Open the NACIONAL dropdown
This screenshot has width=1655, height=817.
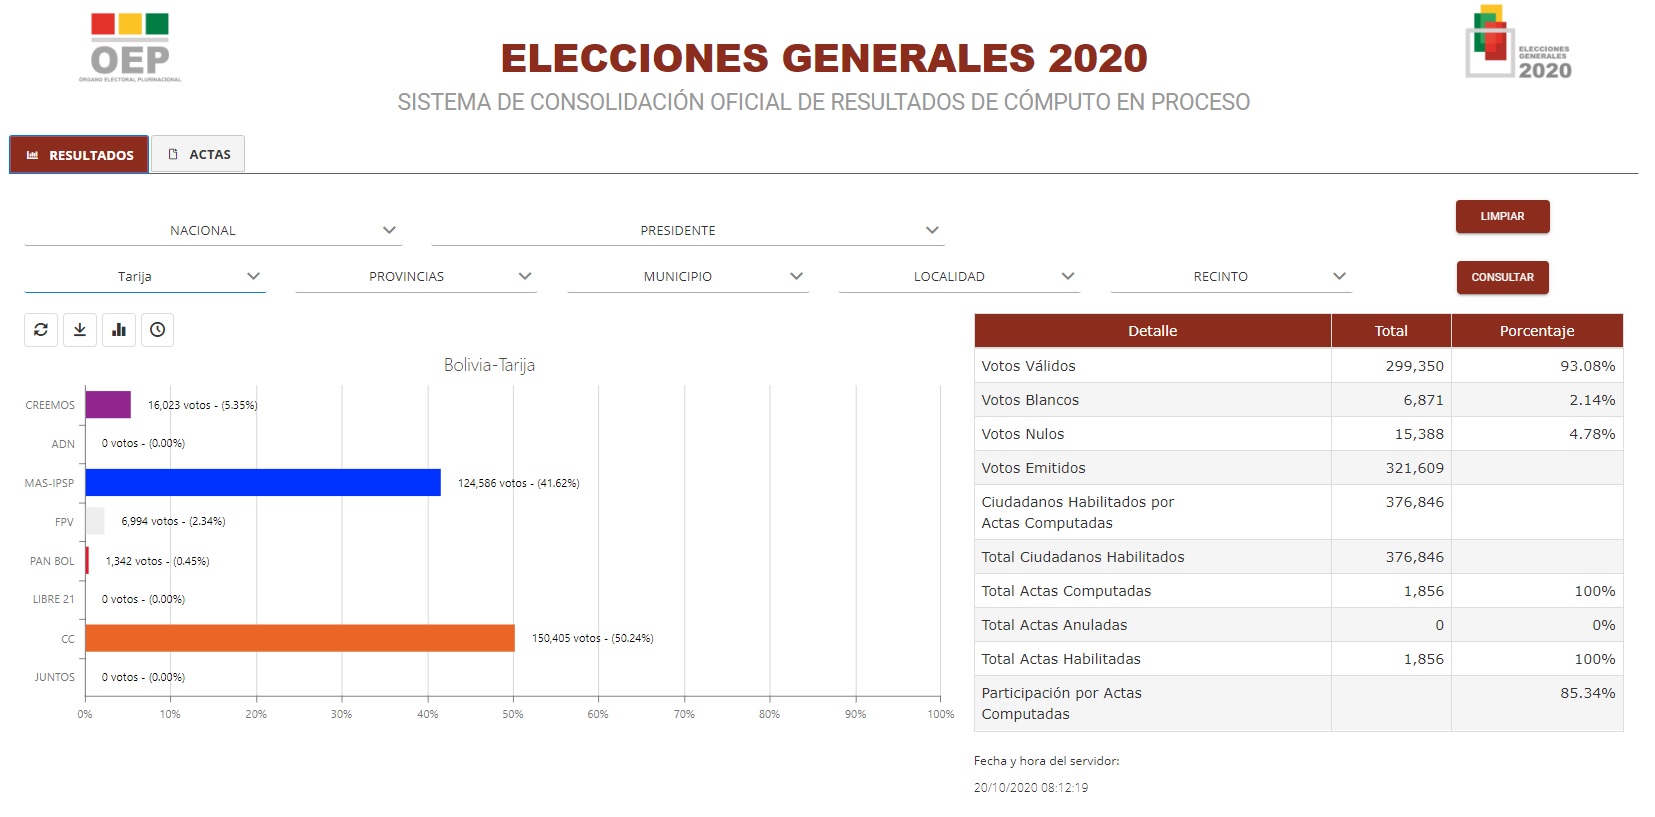[213, 230]
